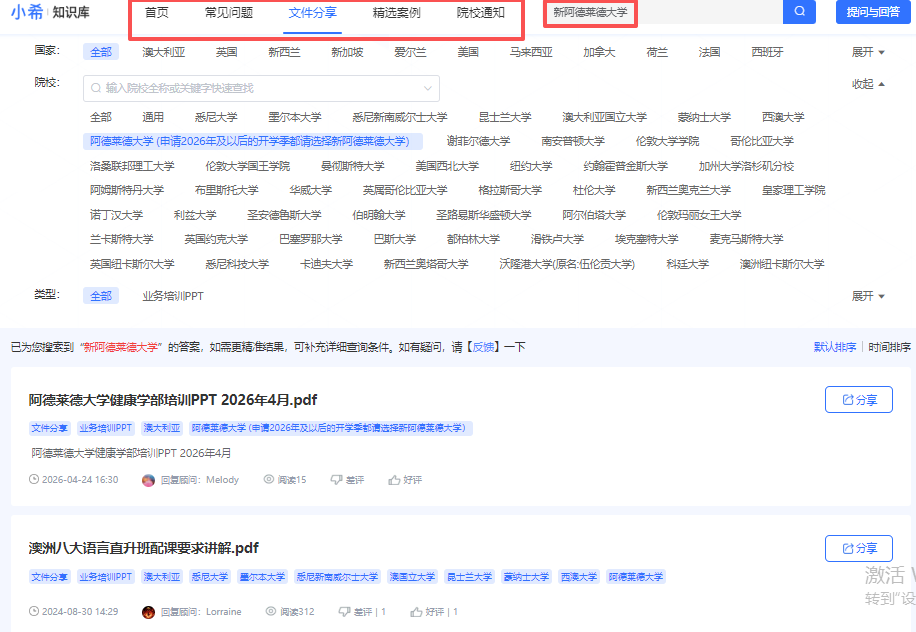Click 差评 thumbs-down on 澳洲八大语言直升班 file
The width and height of the screenshot is (916, 632).
[362, 612]
